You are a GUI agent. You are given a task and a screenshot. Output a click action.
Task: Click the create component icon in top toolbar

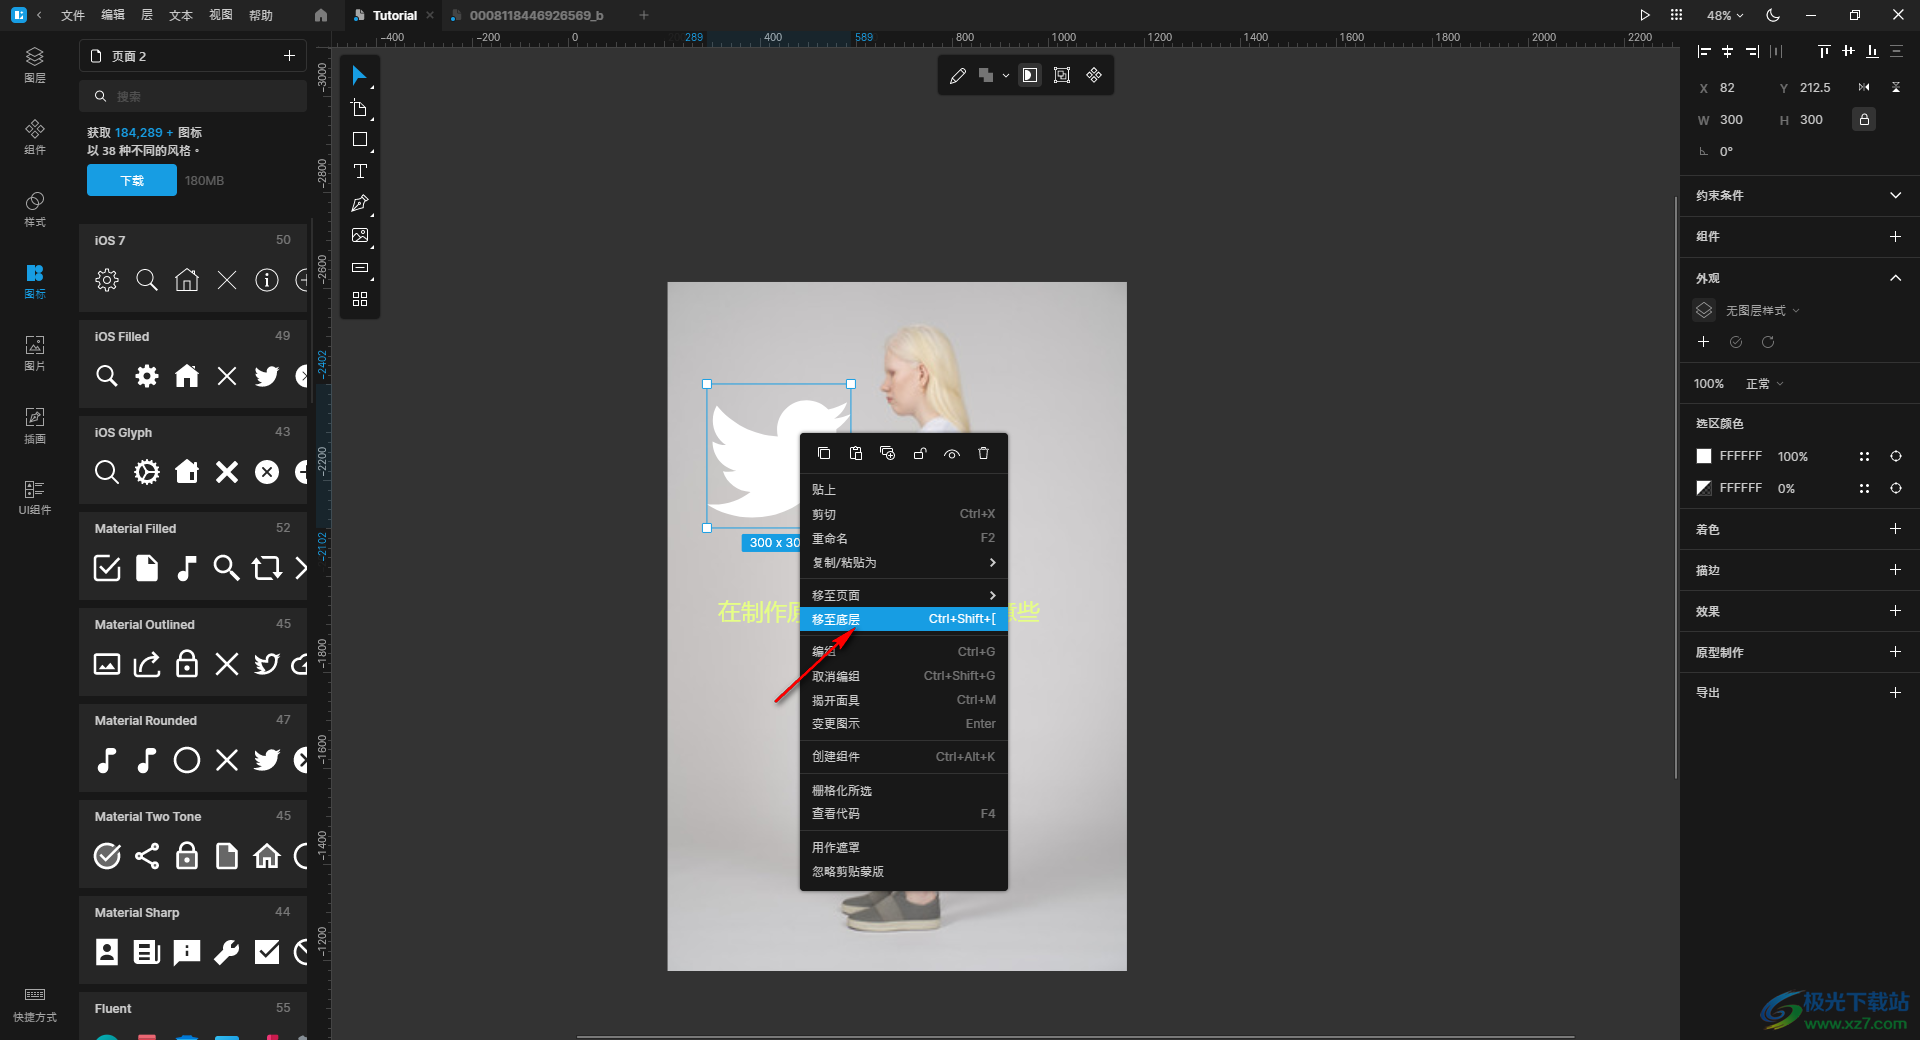[1094, 75]
